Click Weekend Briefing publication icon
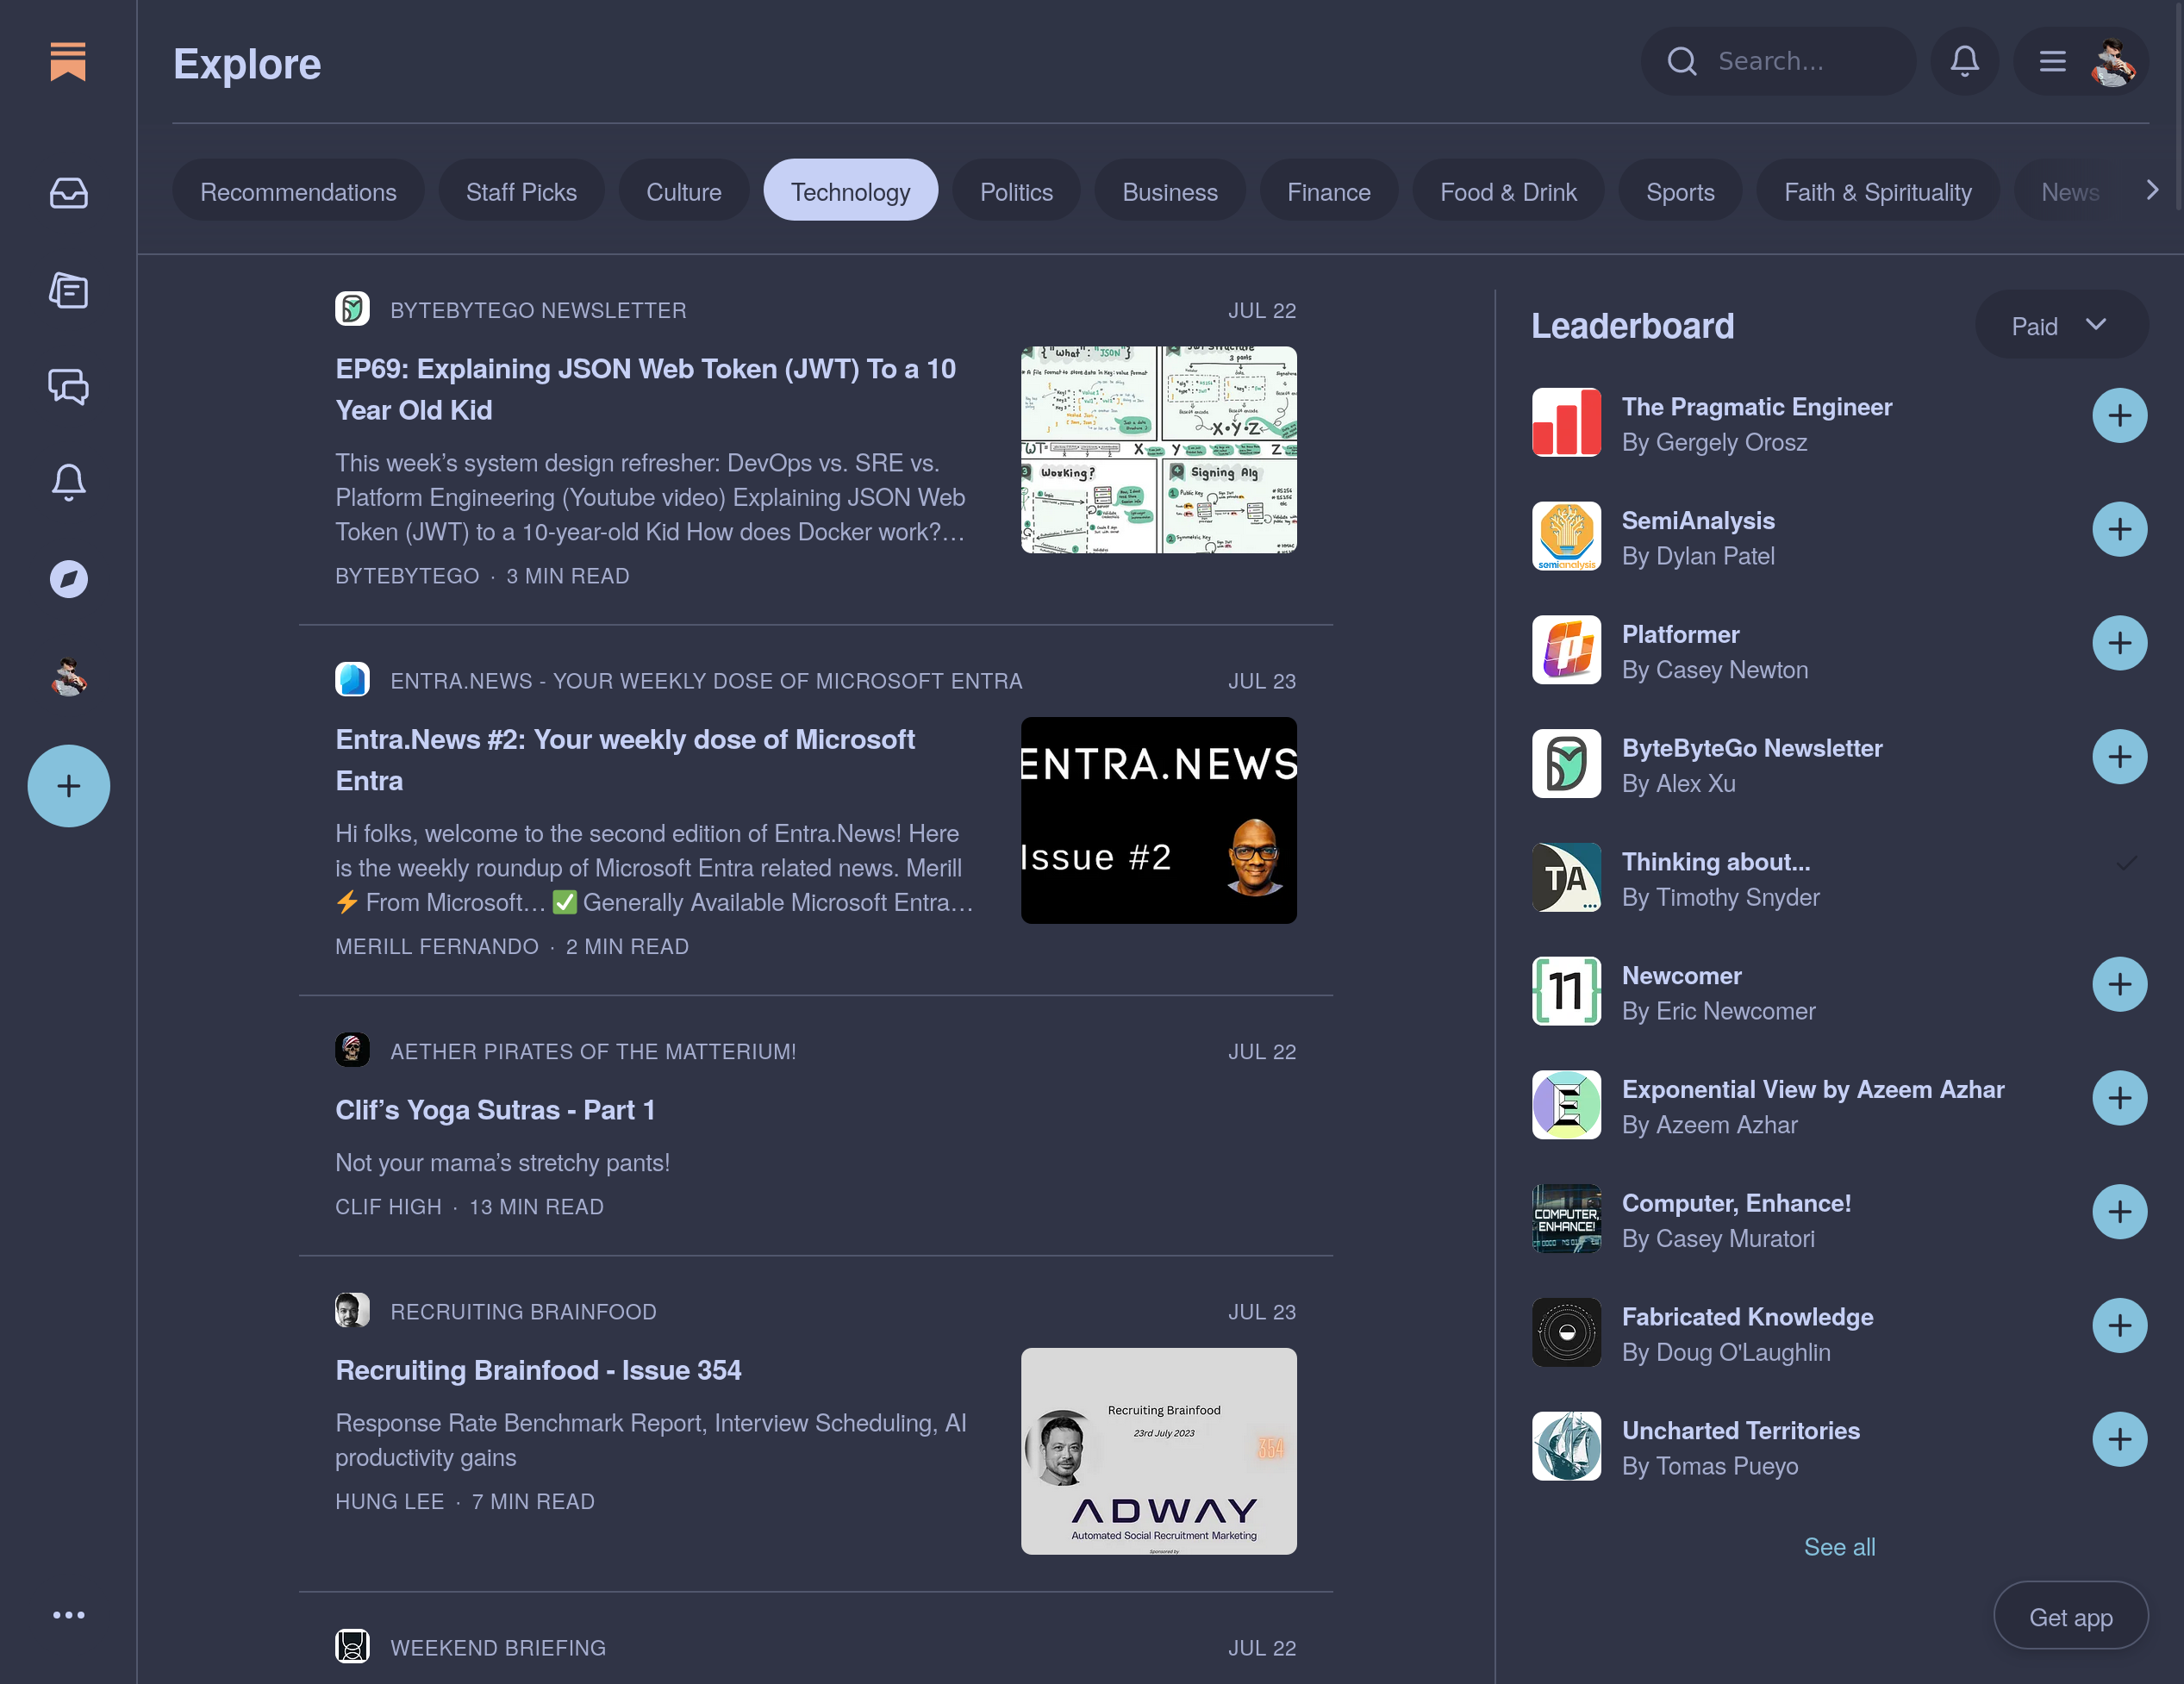Screen dimensions: 2184x1684 point(352,1646)
